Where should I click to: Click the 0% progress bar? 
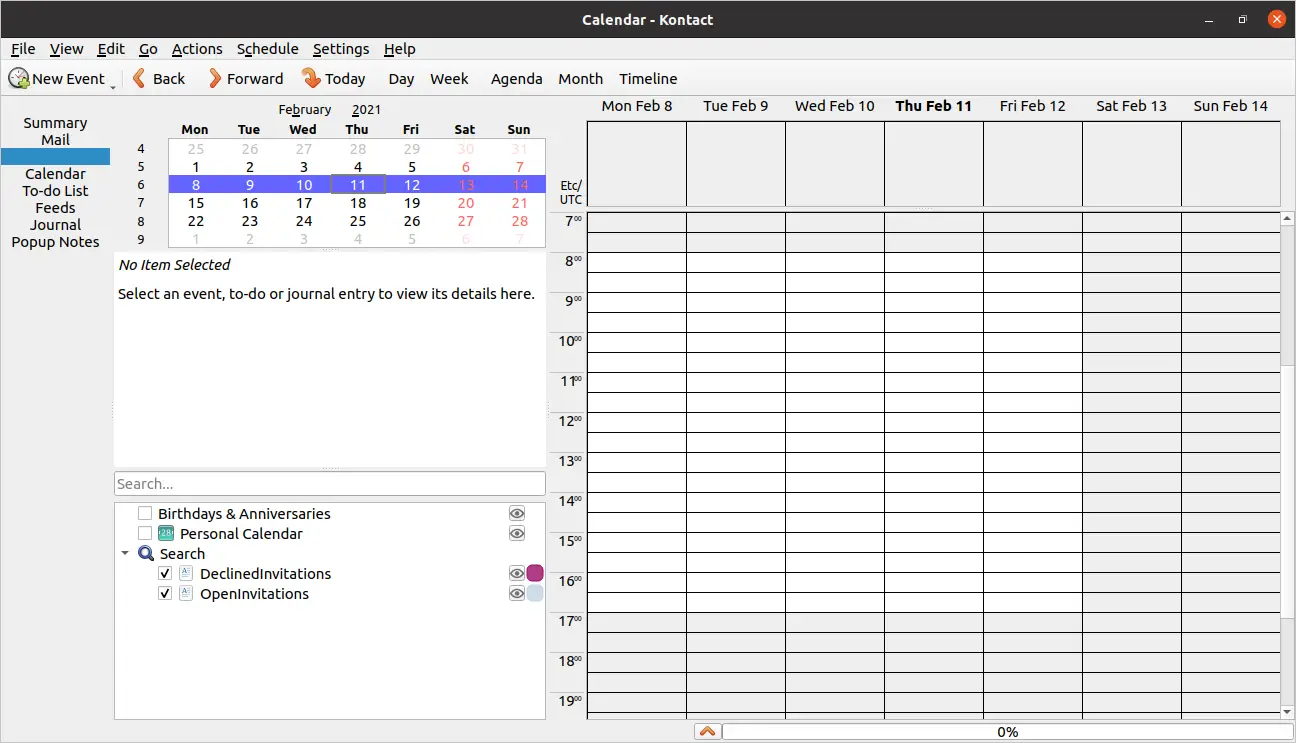1007,732
